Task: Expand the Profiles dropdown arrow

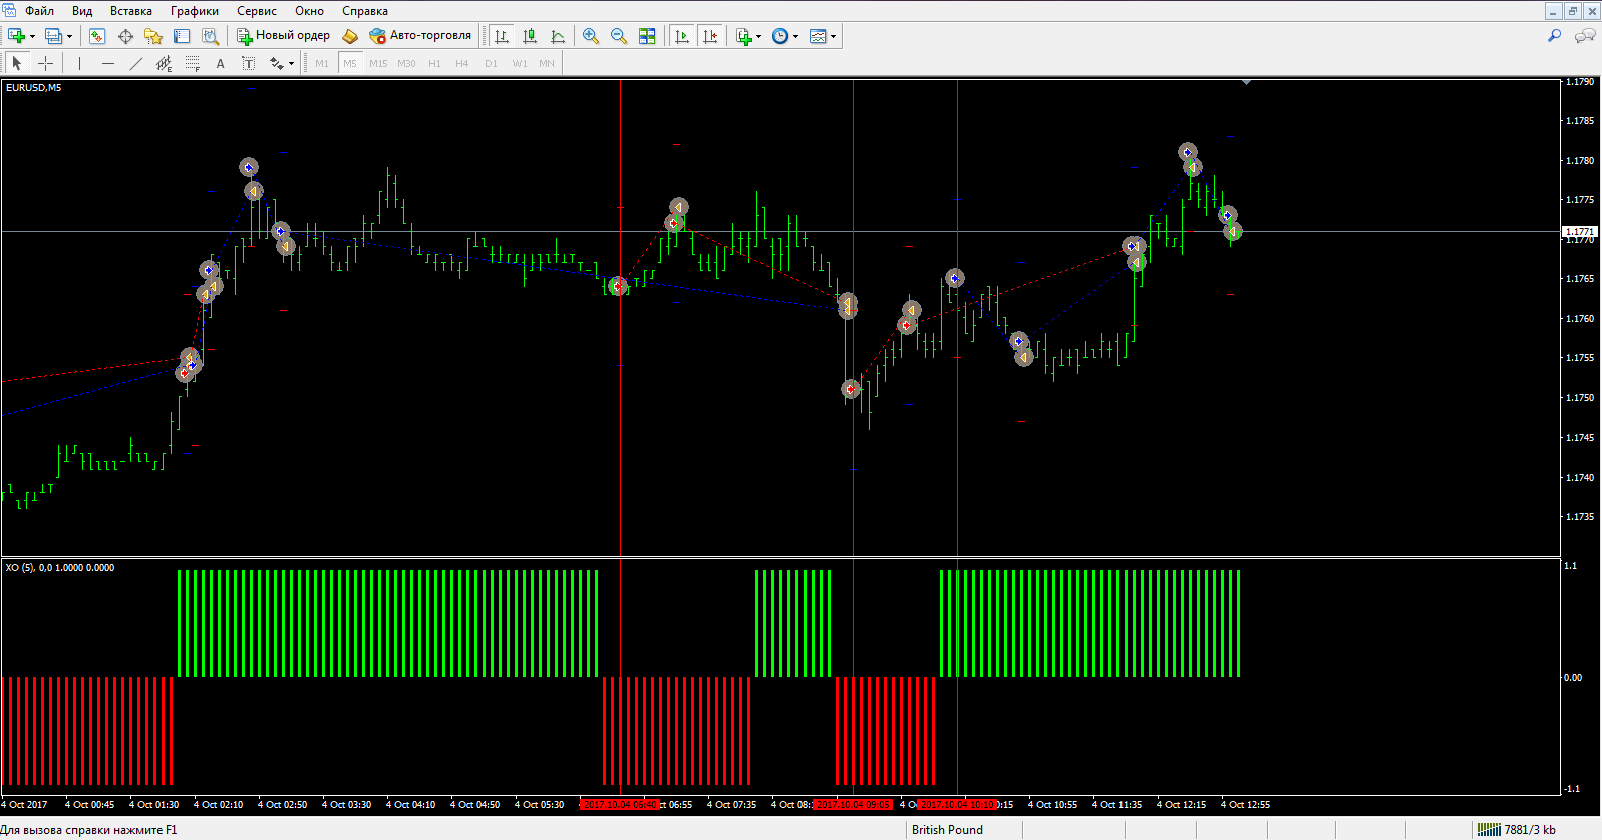Action: [x=69, y=36]
